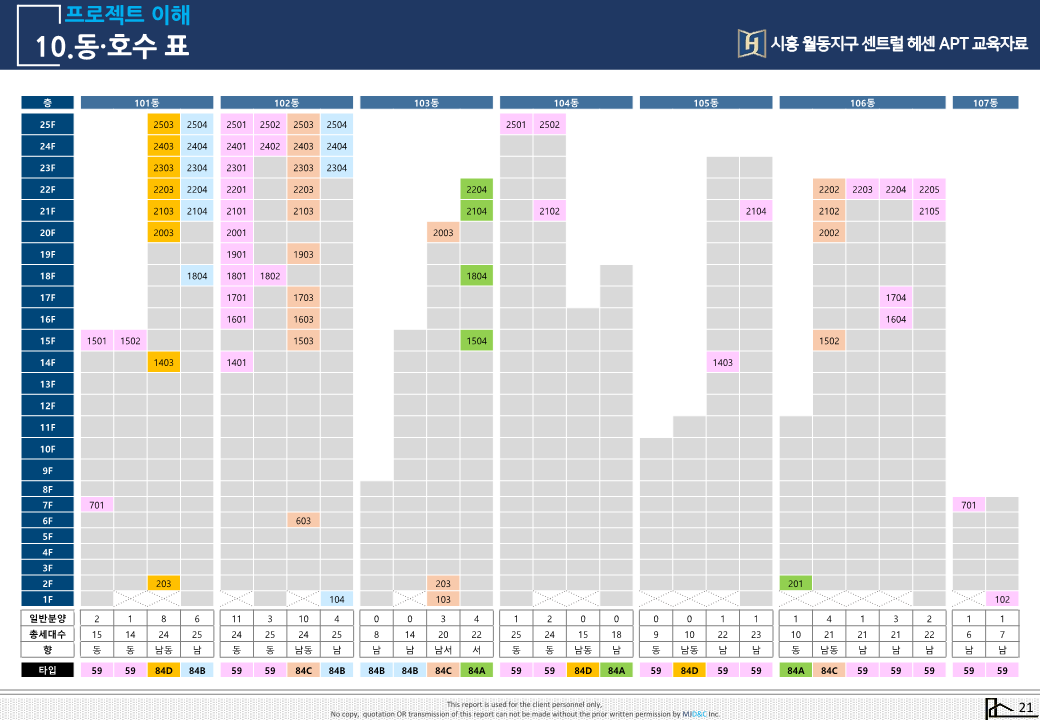Select the green 201 unit in 106동
This screenshot has height=720, width=1040.
[795, 583]
